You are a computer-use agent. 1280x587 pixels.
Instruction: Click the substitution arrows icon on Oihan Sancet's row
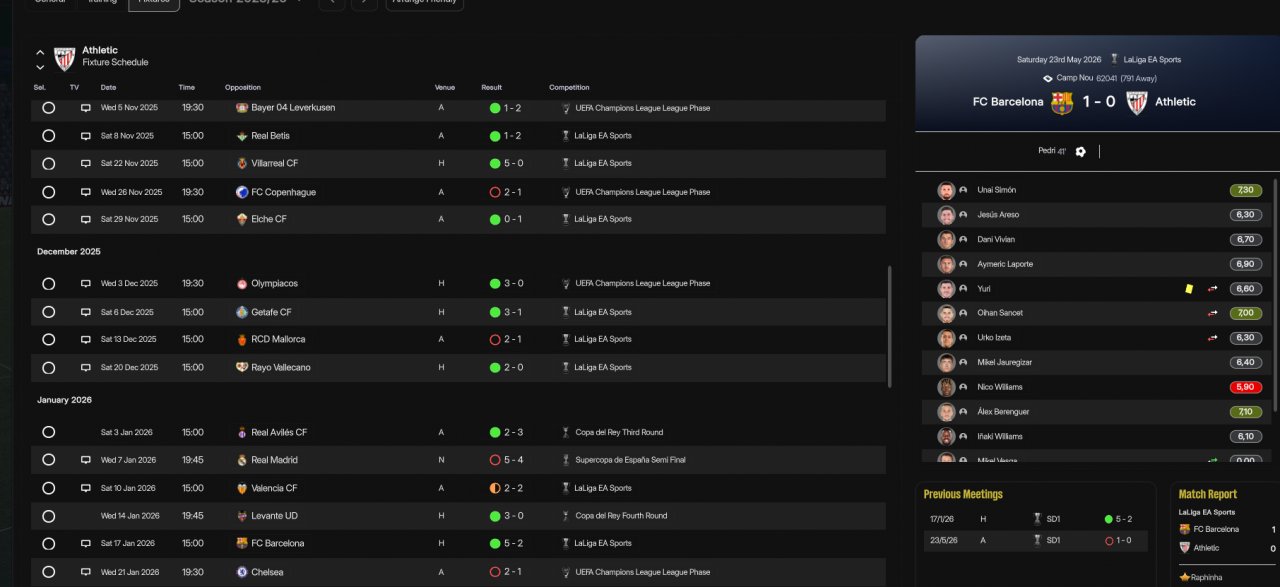click(x=1213, y=313)
